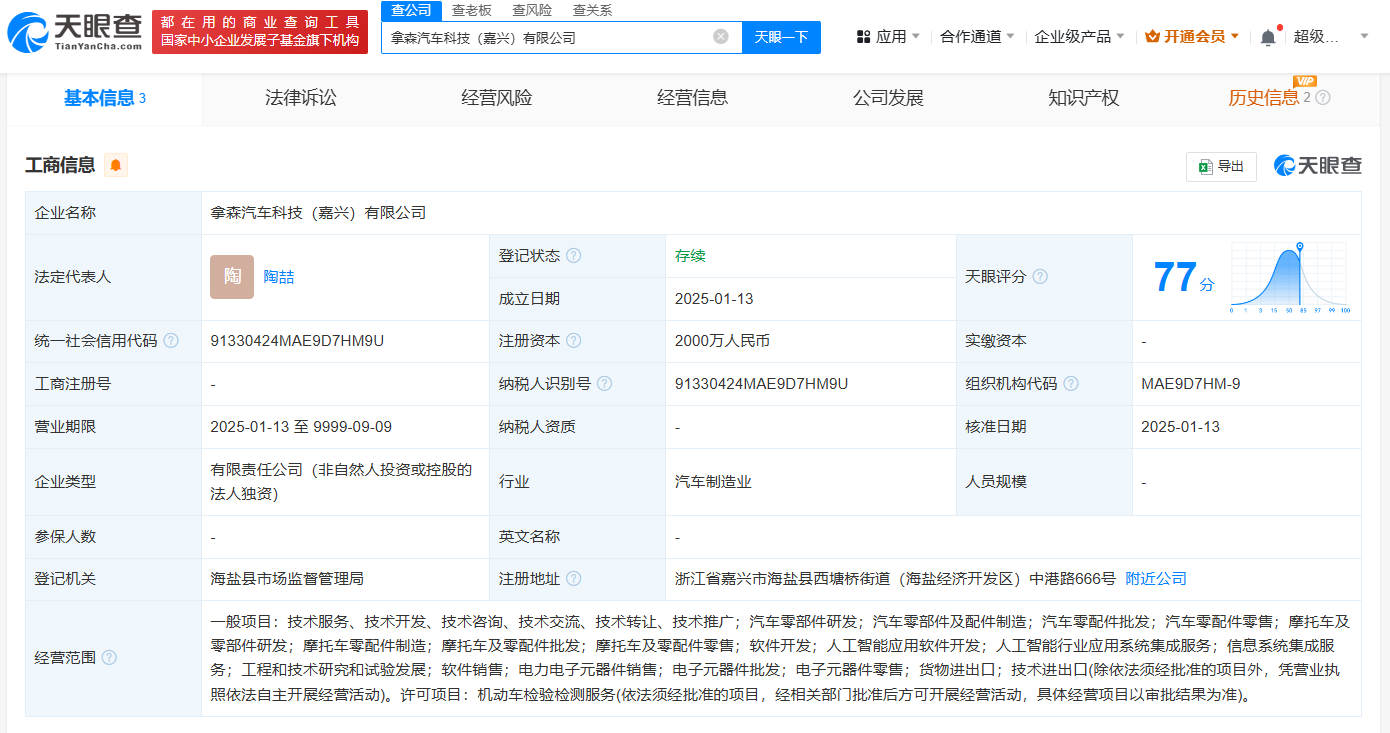
Task: Click help icon beside 注册地址
Action: pos(573,579)
